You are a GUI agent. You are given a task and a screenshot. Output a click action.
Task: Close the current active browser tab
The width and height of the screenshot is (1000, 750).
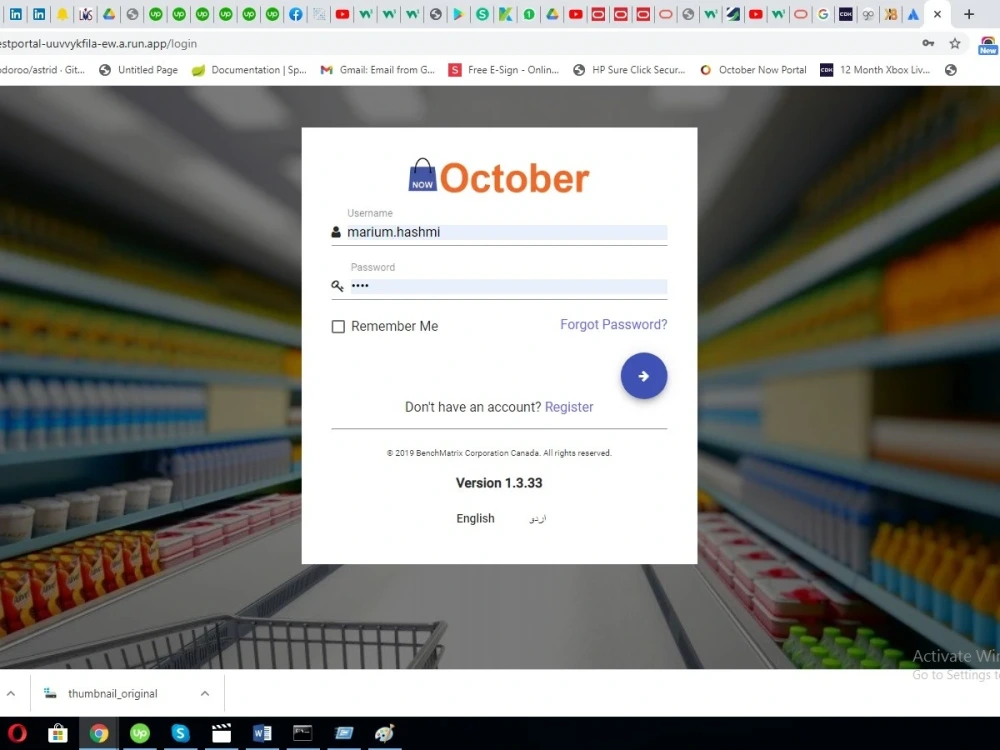click(937, 14)
